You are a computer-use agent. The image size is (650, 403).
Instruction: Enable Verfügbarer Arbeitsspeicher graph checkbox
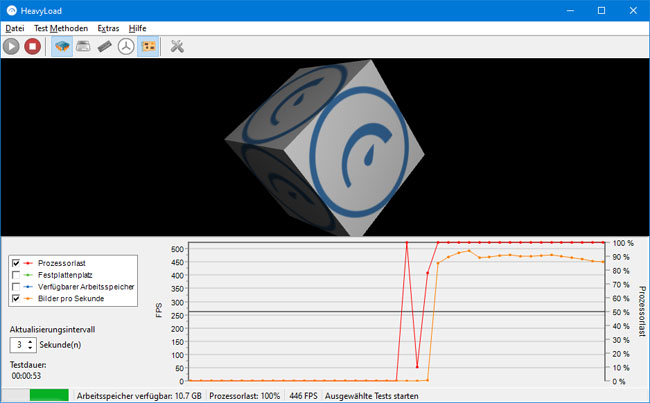(16, 286)
